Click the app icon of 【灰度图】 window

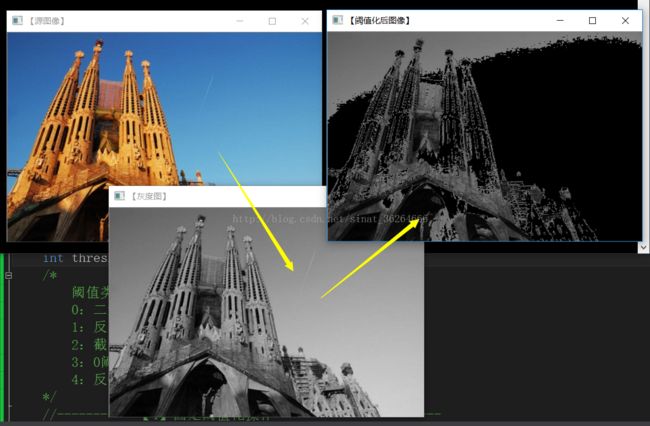click(119, 196)
